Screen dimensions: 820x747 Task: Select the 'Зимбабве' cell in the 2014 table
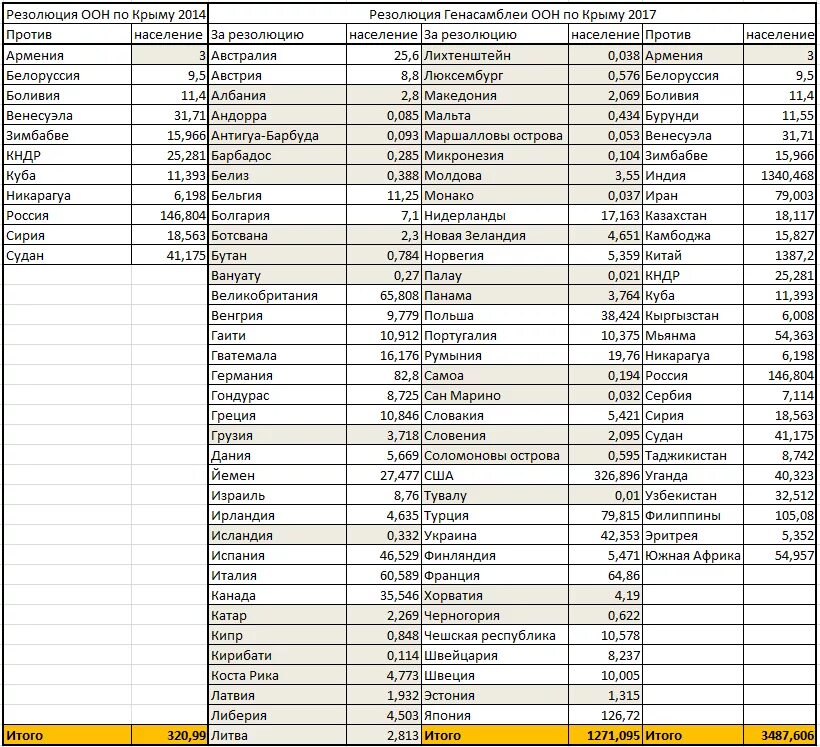click(67, 135)
